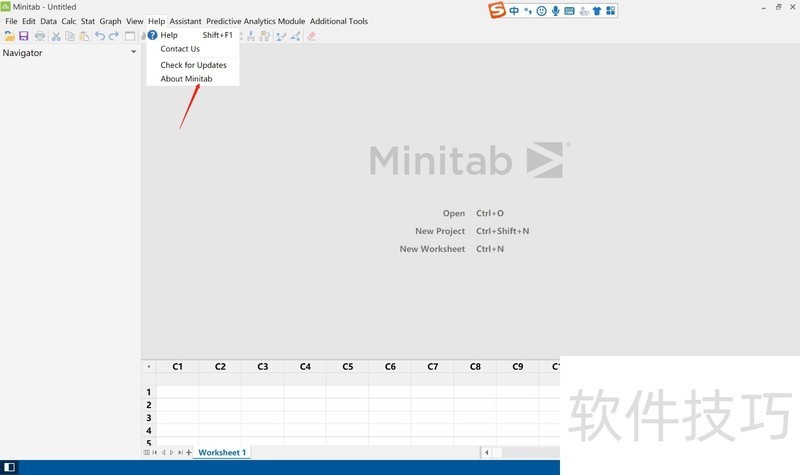This screenshot has height=475, width=800.
Task: Open the Predictive Analytics Module menu
Action: click(x=256, y=21)
